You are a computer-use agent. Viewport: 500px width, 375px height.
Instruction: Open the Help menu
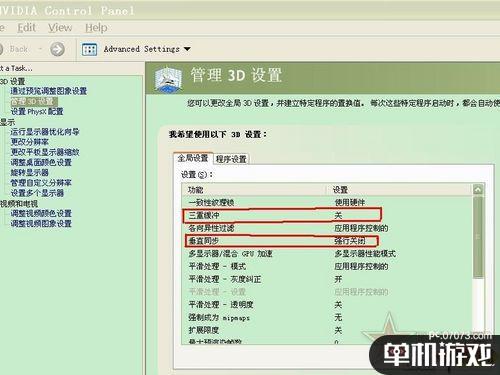click(96, 28)
